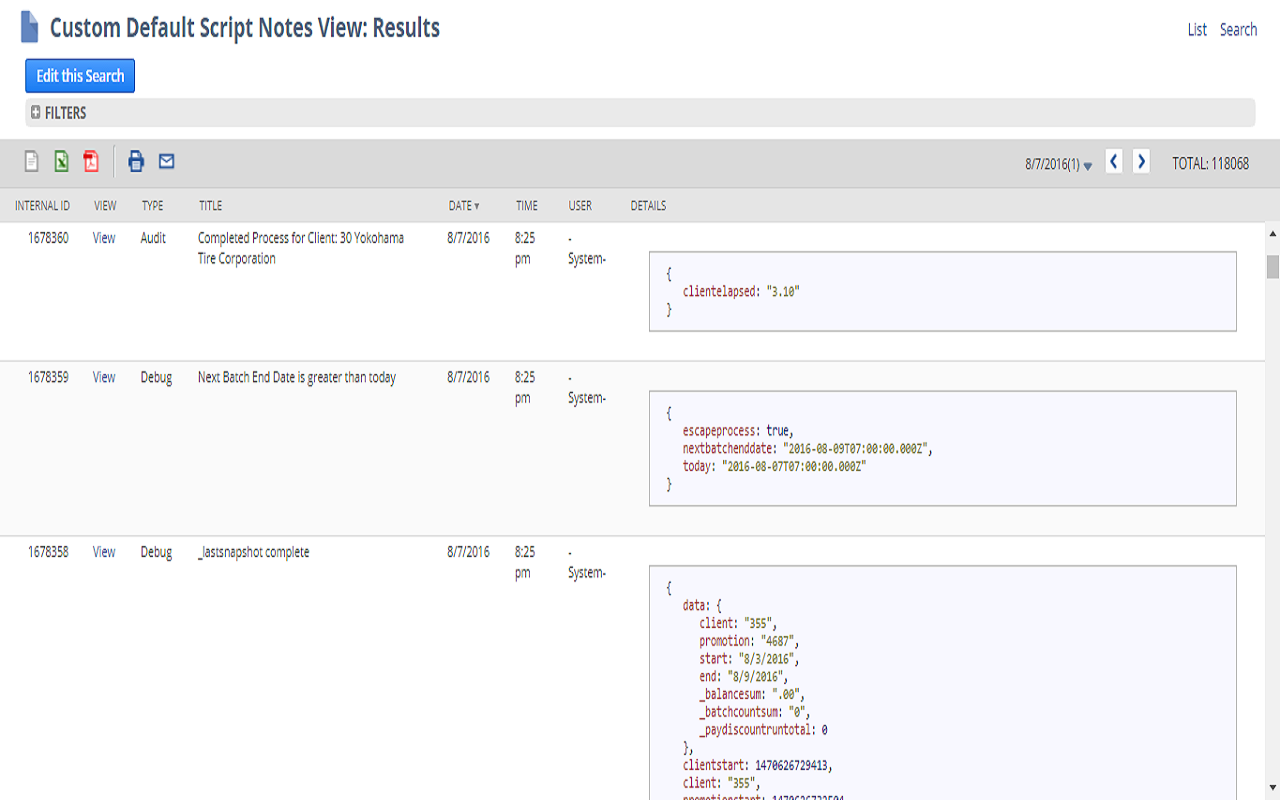Viewport: 1280px width, 800px height.
Task: Sort by INTERNAL ID column header
Action: [42, 206]
